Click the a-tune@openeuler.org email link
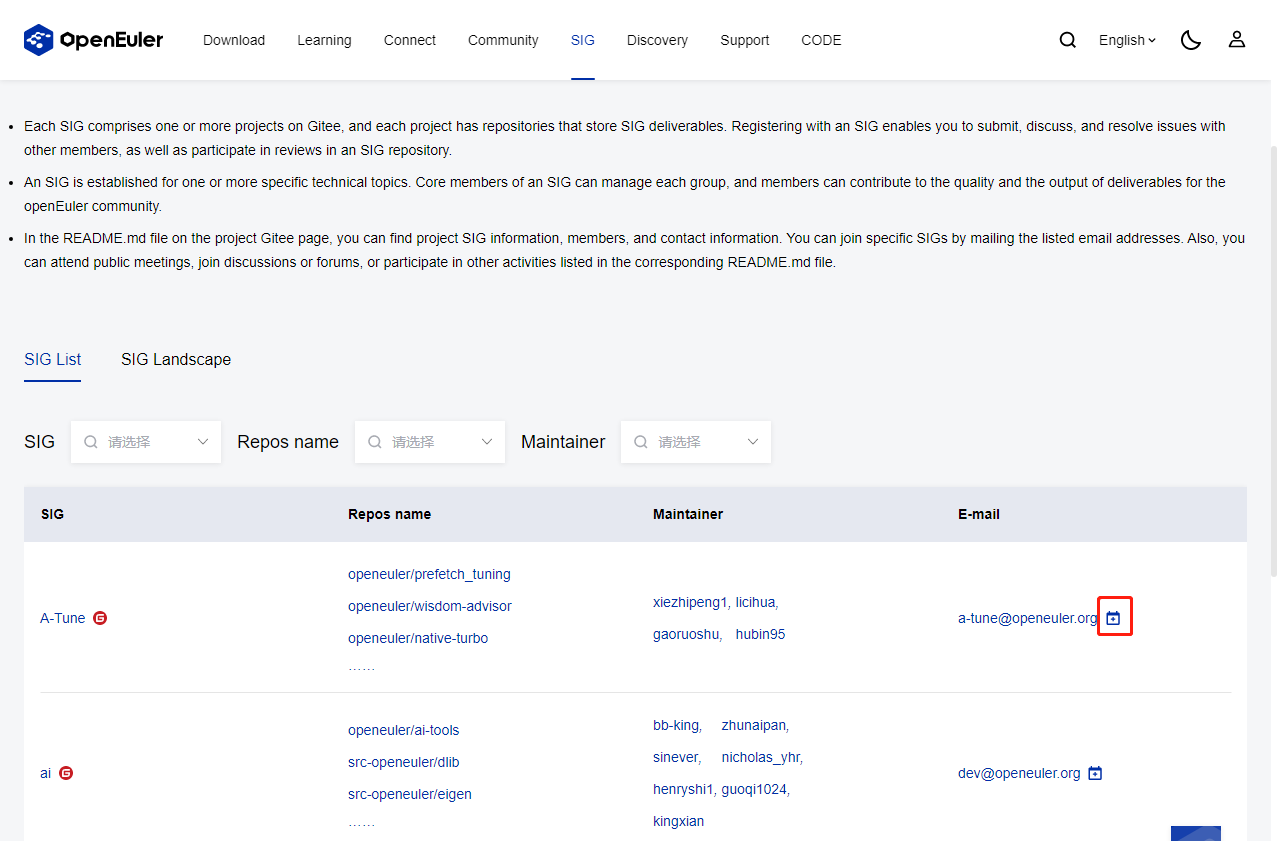The image size is (1277, 841). click(1027, 618)
